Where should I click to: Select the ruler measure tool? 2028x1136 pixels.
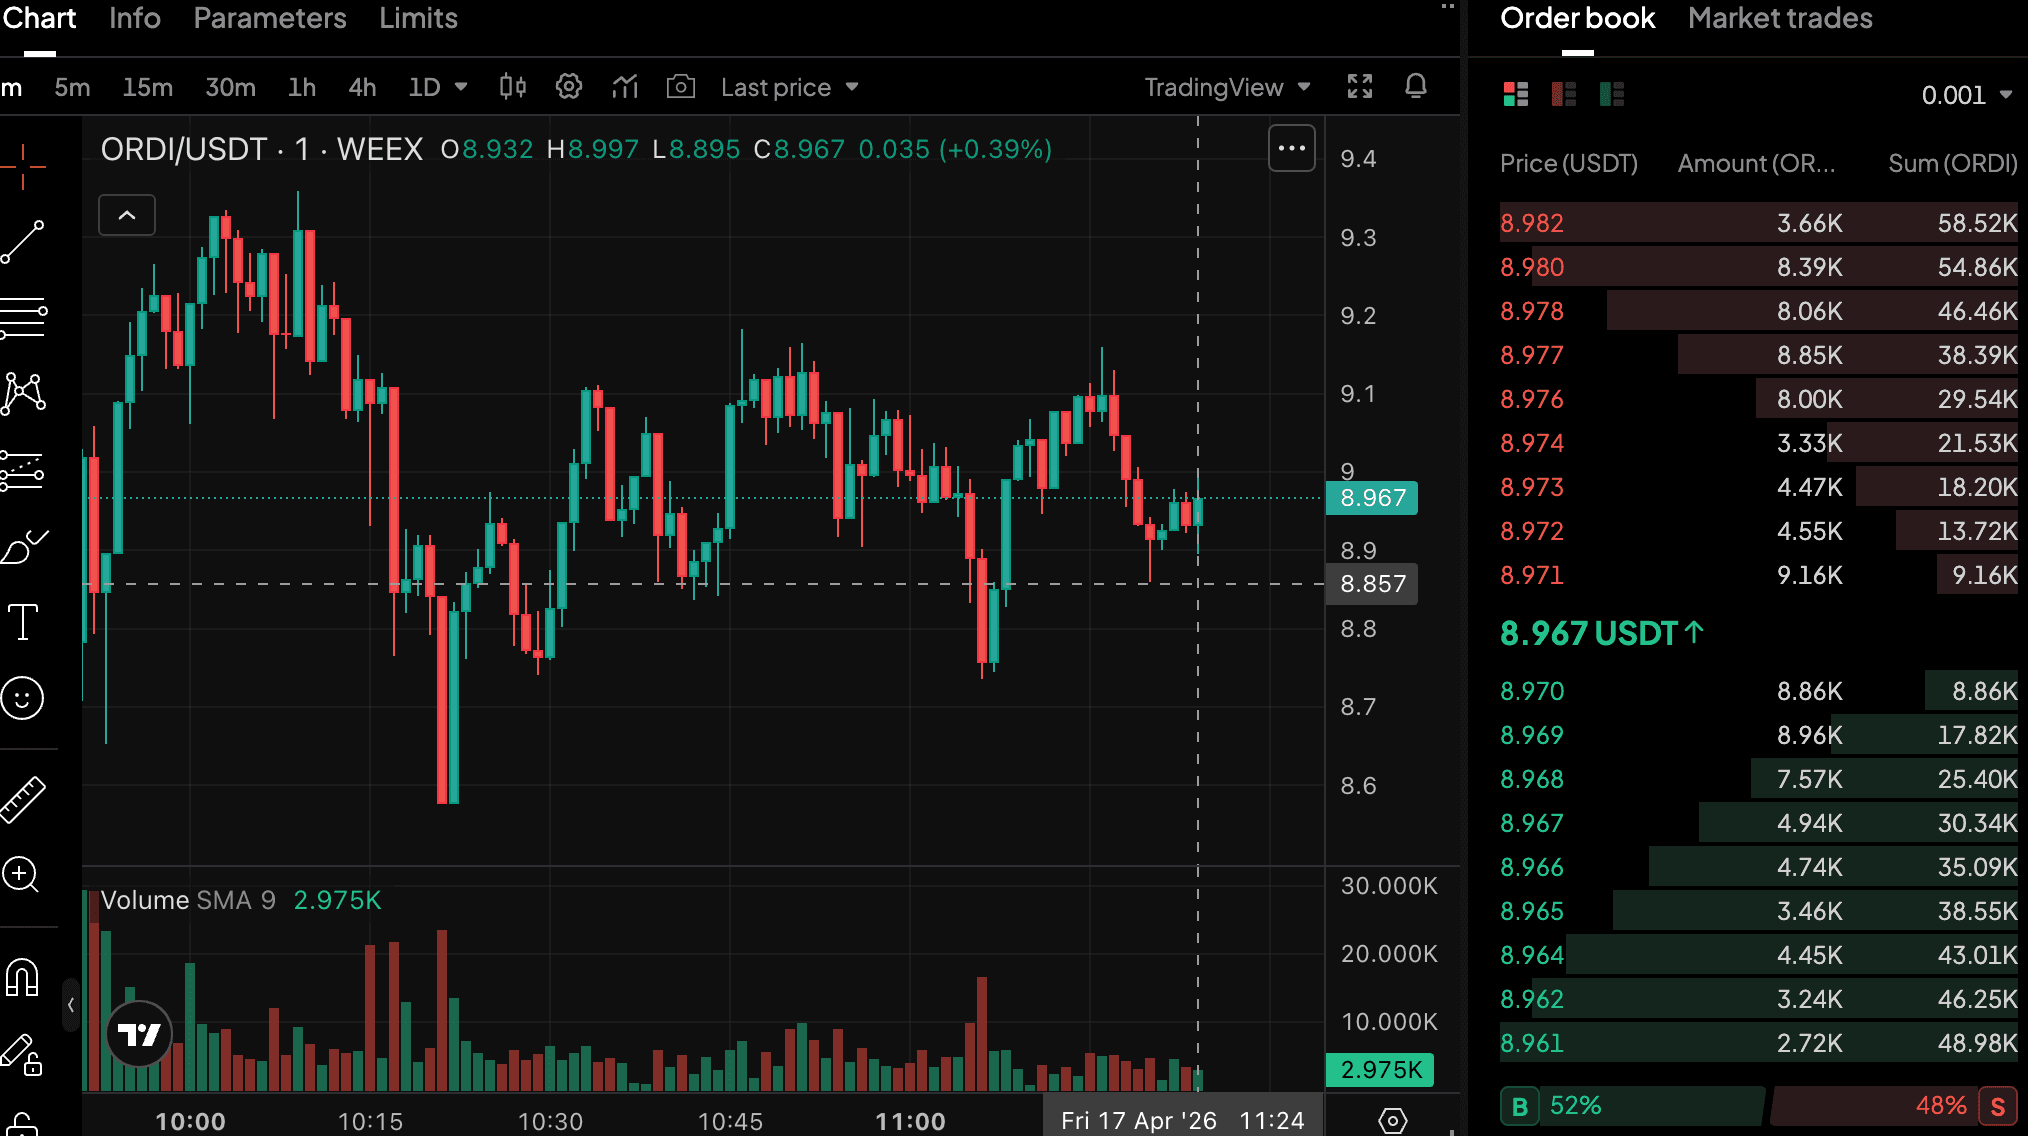point(22,799)
